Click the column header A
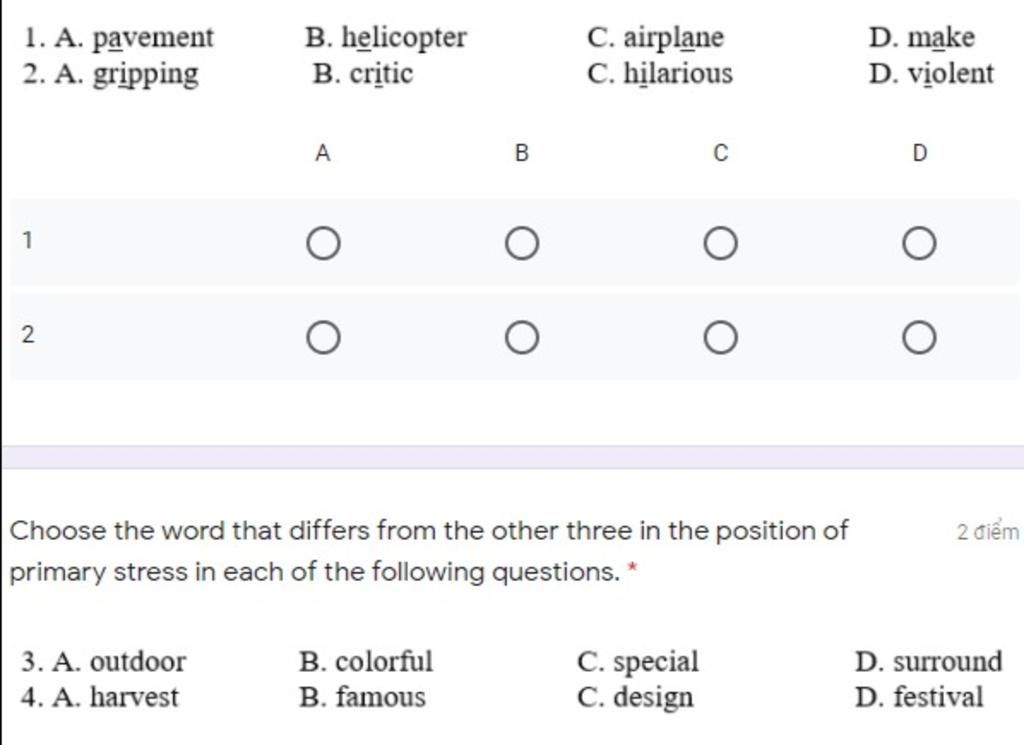1024x745 pixels. pyautogui.click(x=323, y=153)
